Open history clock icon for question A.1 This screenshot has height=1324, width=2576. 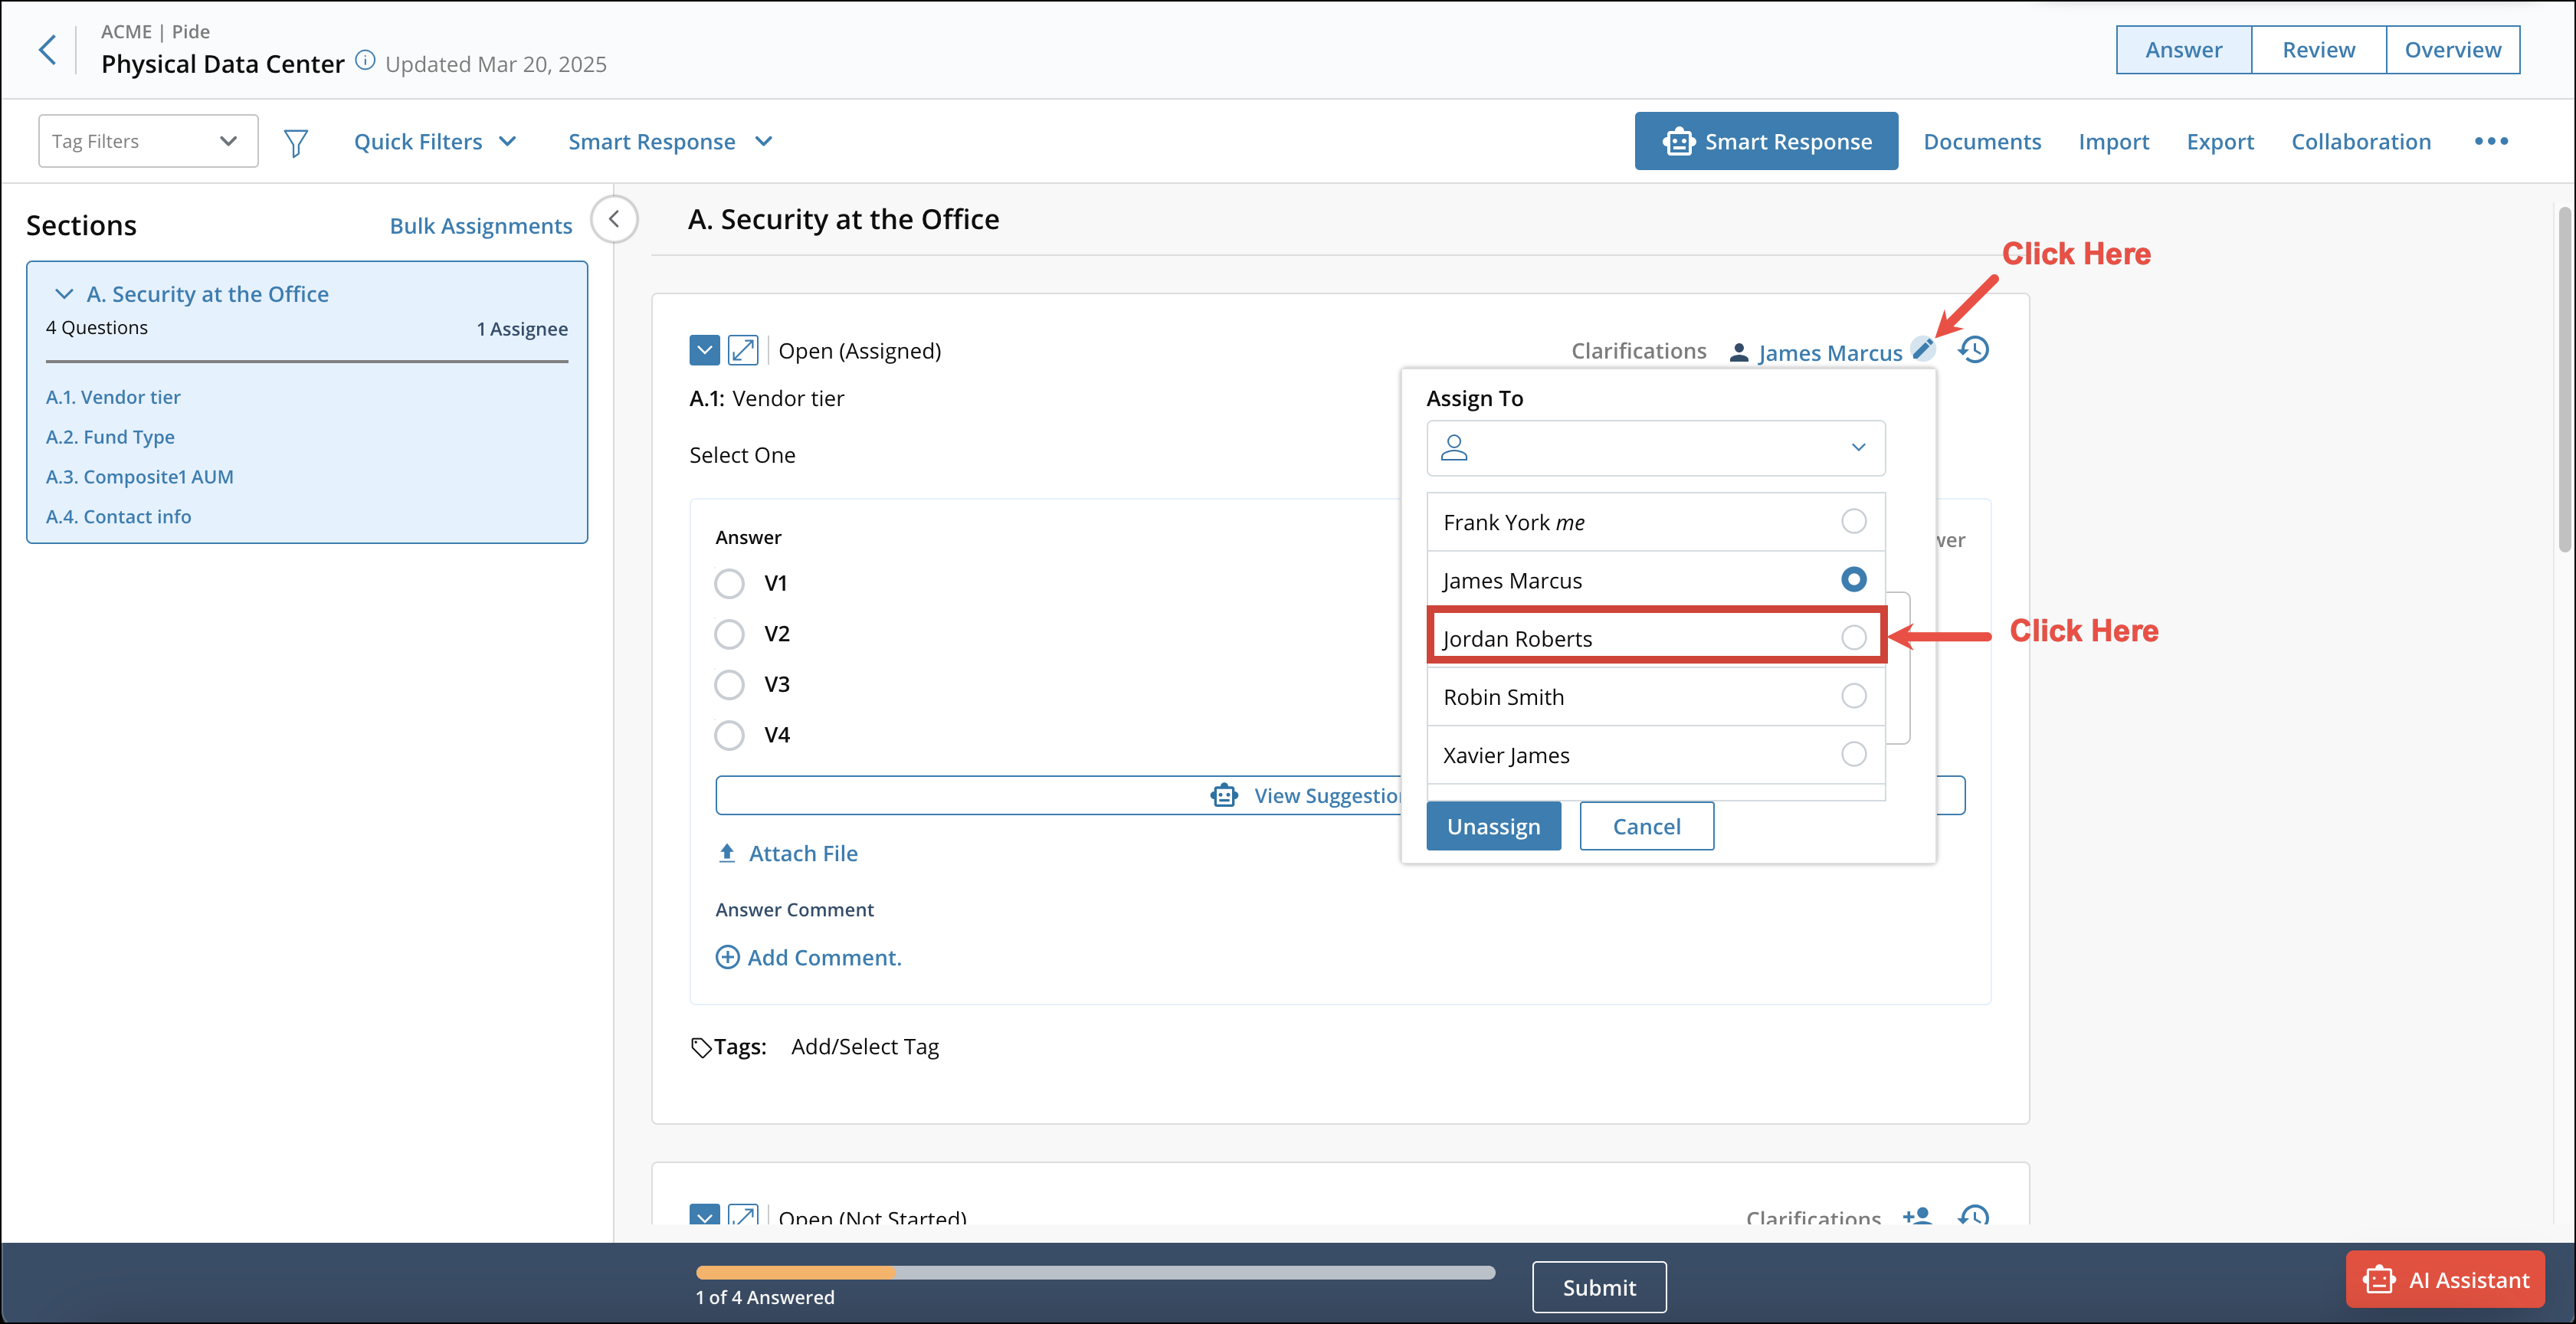(1973, 350)
